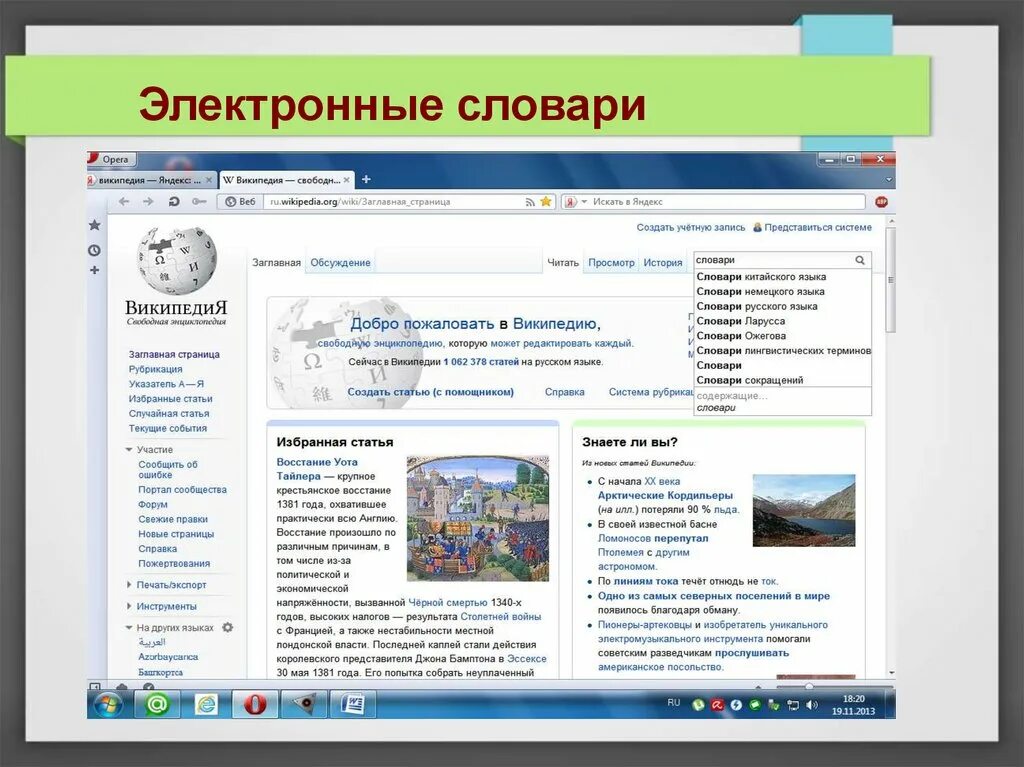Open Случайная статья sidebar link
The width and height of the screenshot is (1024, 767).
click(169, 414)
